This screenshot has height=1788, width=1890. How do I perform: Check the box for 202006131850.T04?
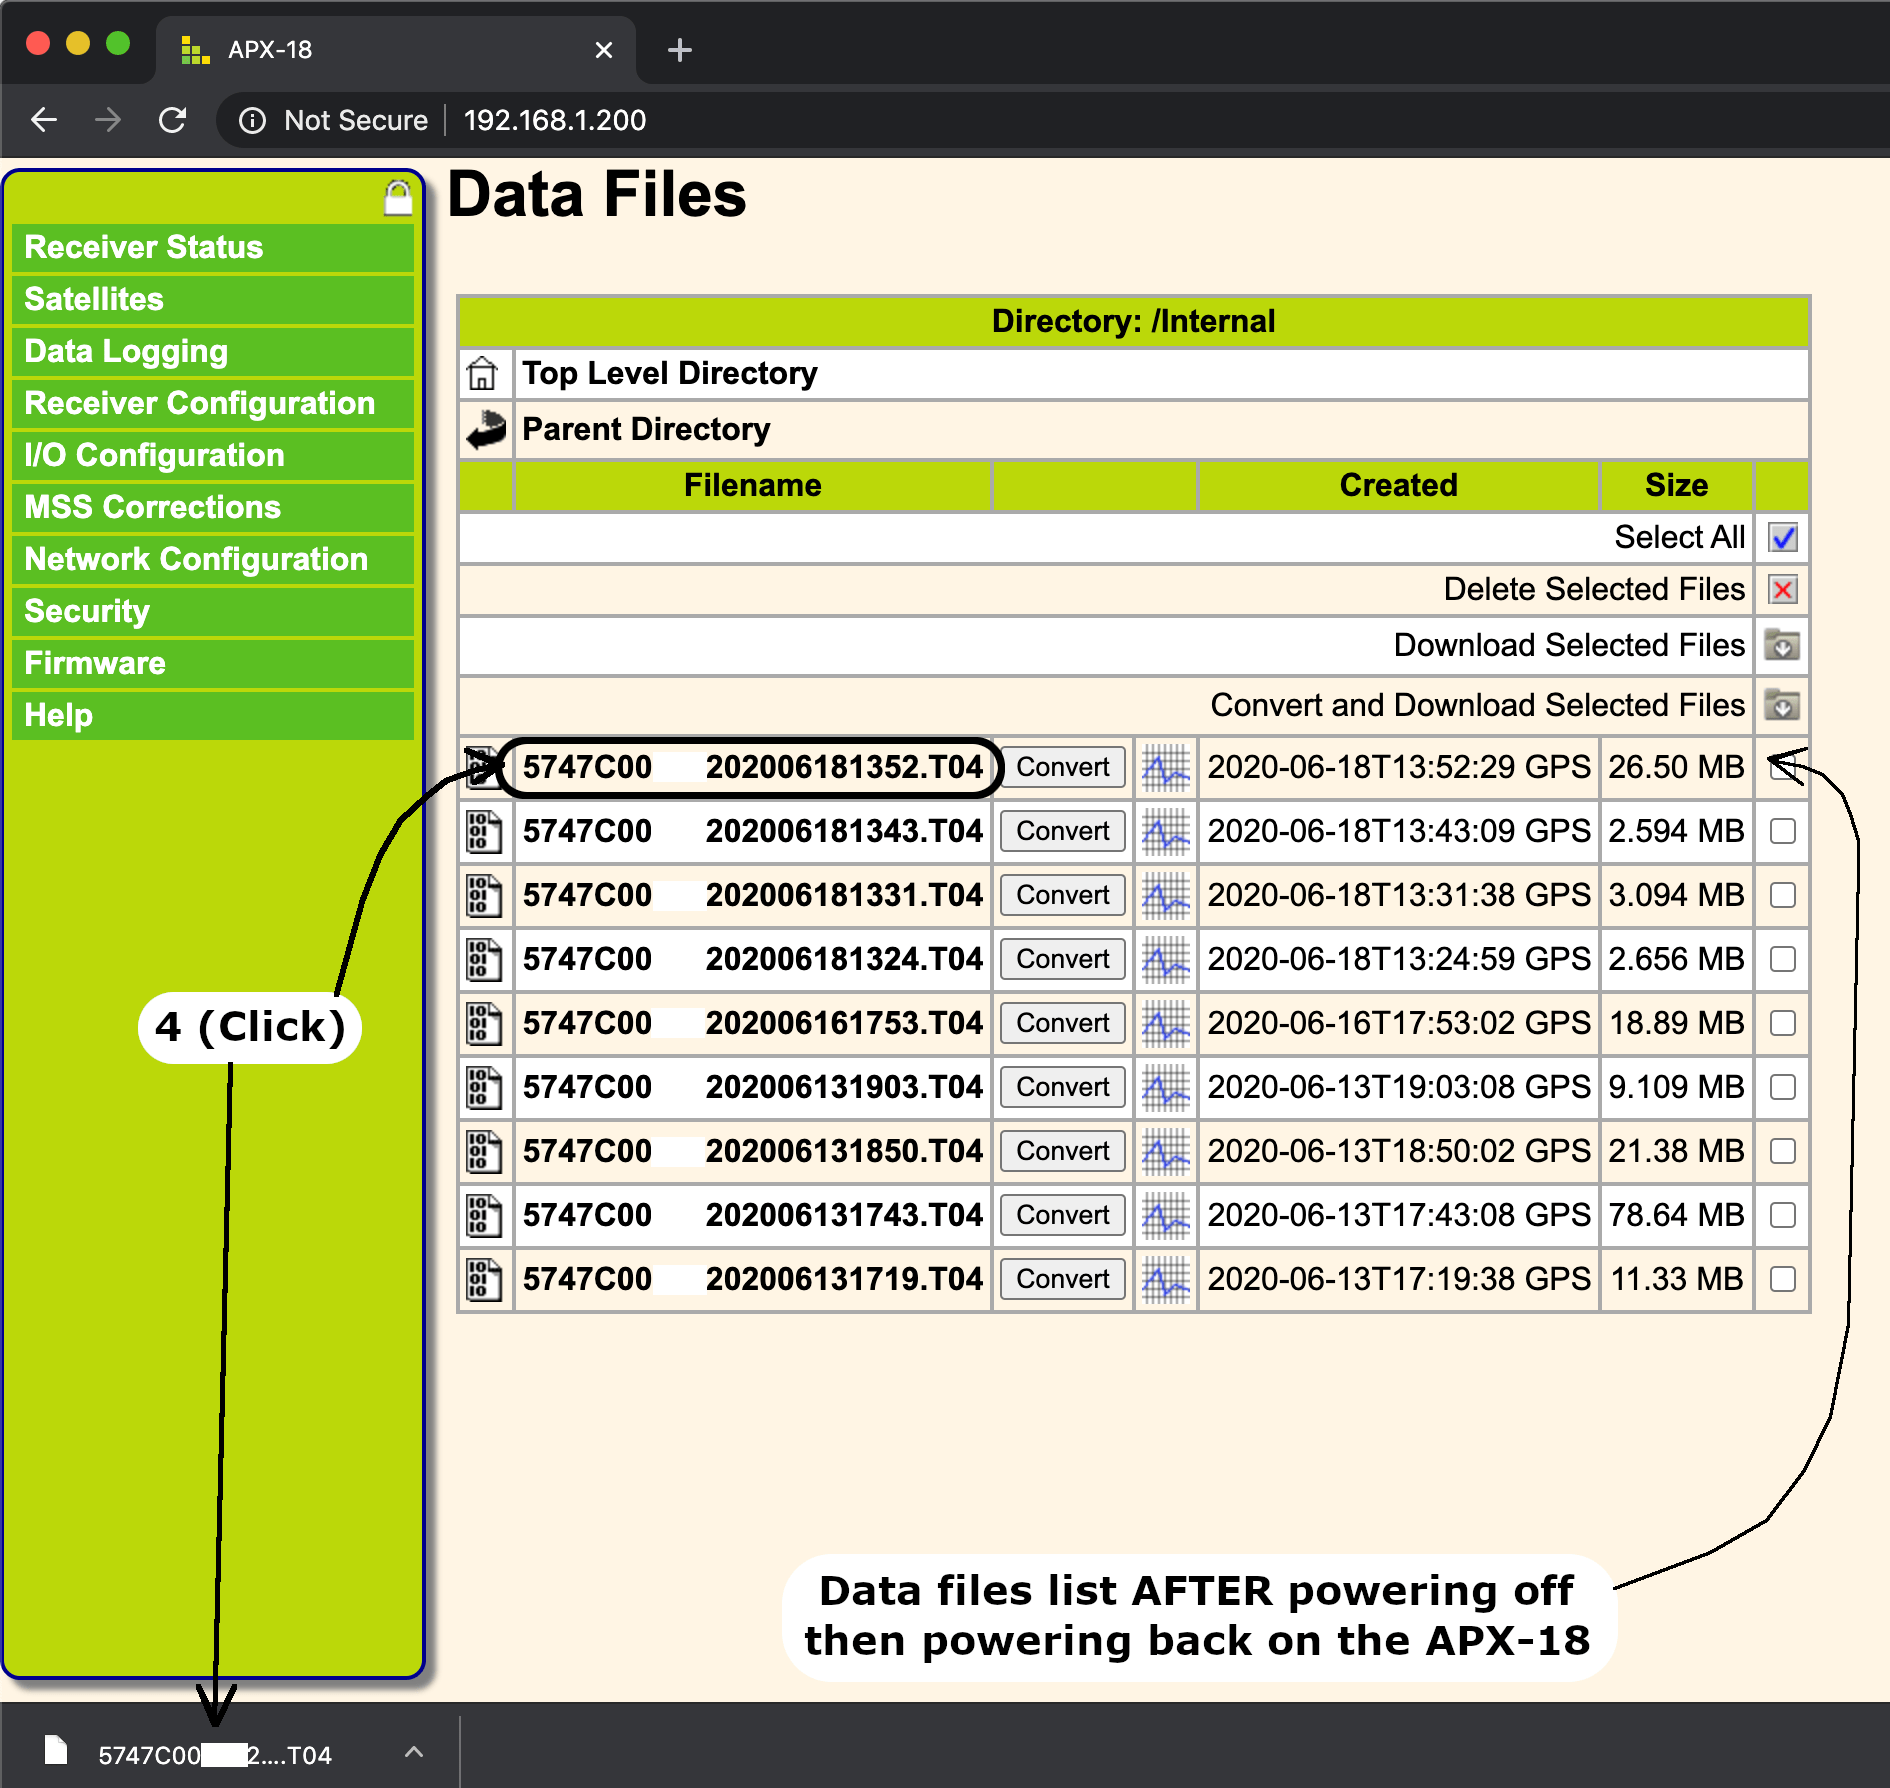click(1783, 1152)
